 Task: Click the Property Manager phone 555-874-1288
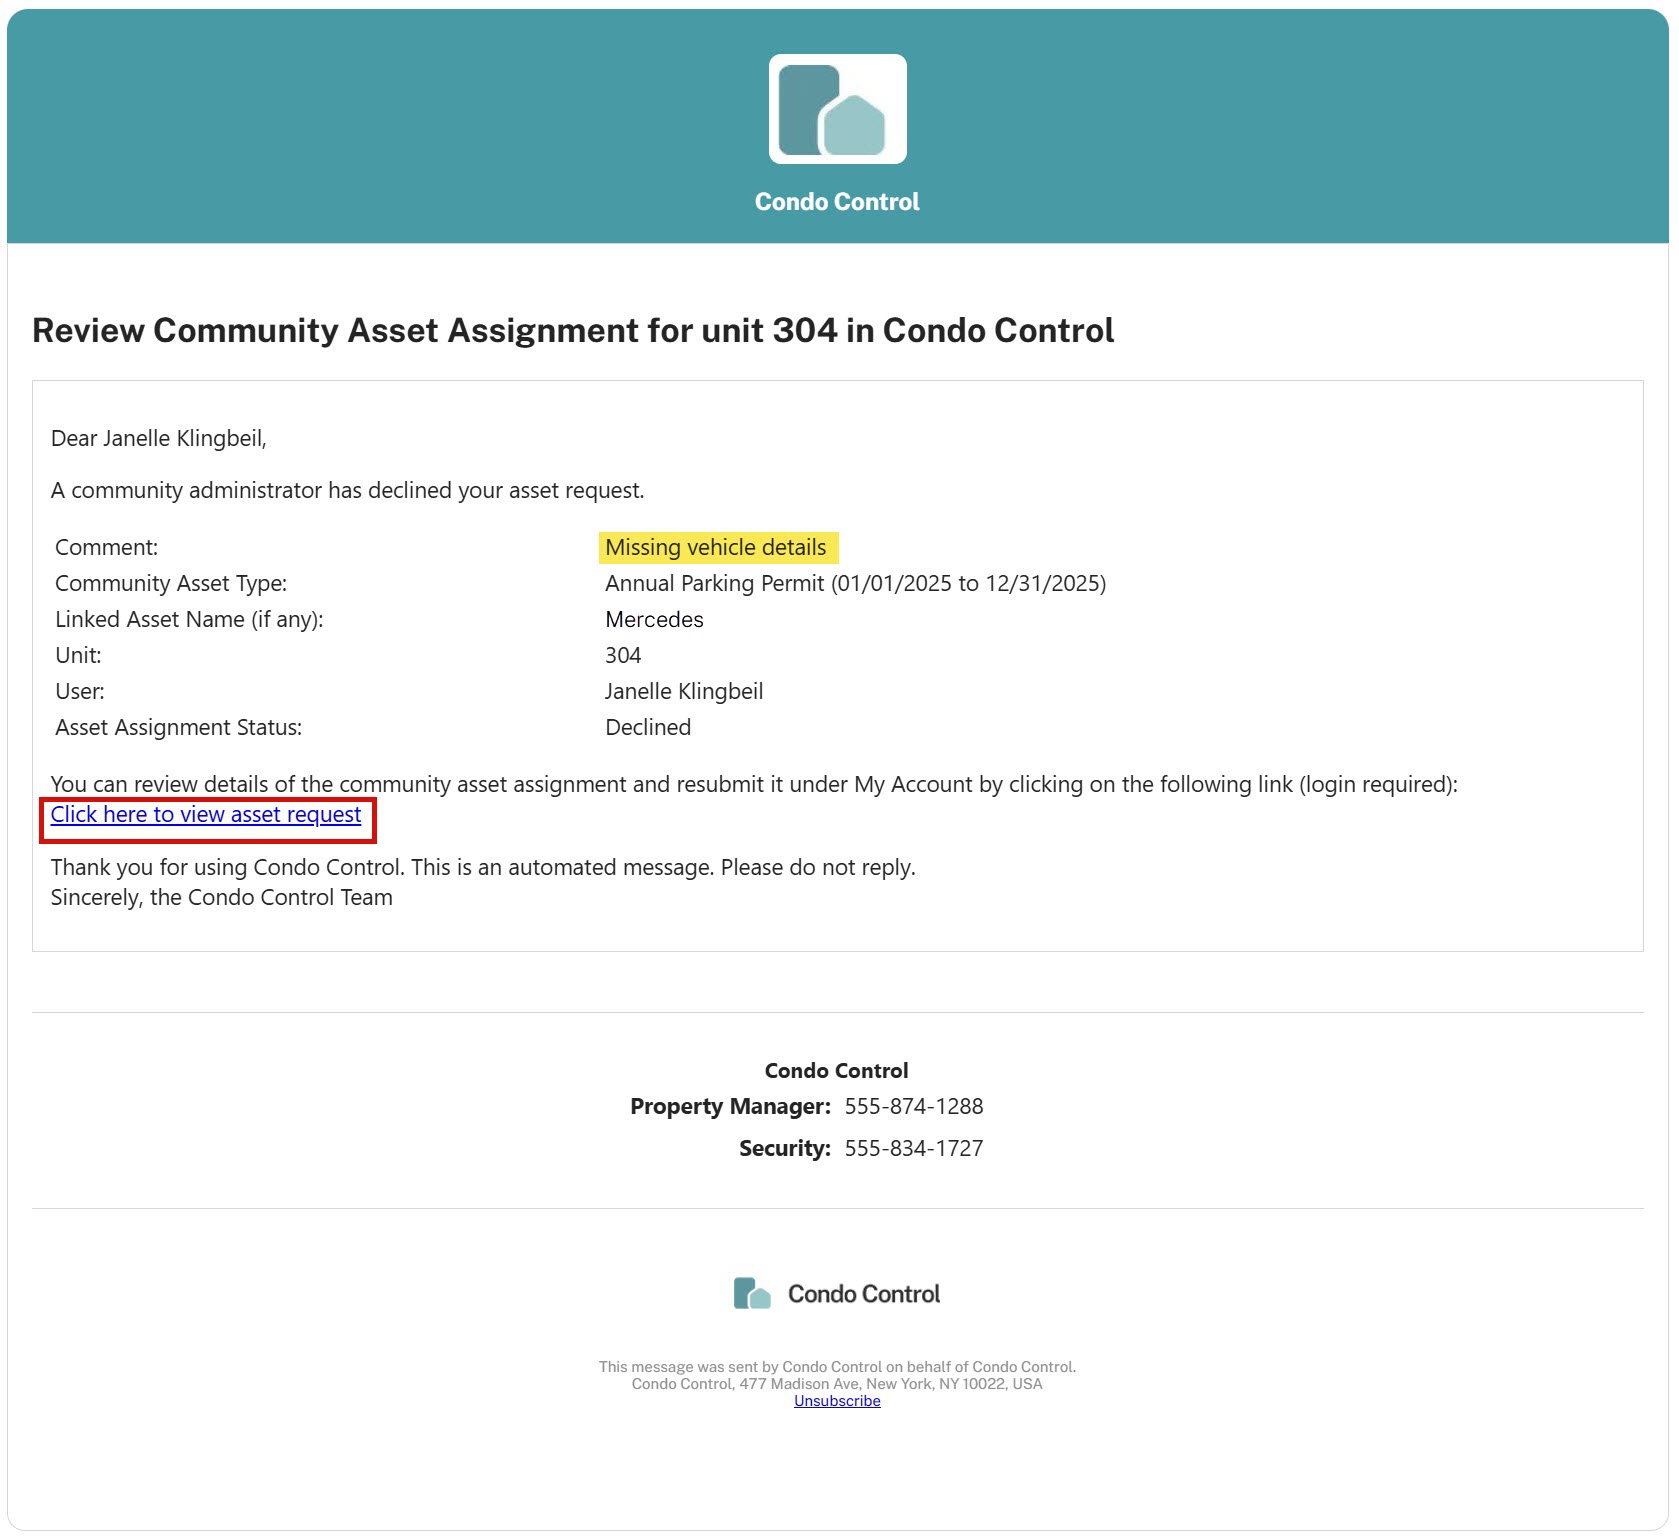click(x=914, y=1106)
